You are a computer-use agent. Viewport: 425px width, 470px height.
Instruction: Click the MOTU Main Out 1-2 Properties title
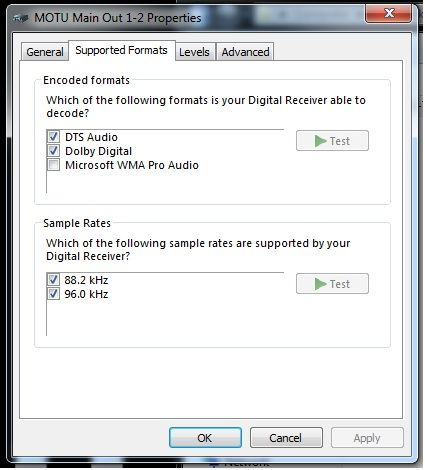pos(118,18)
